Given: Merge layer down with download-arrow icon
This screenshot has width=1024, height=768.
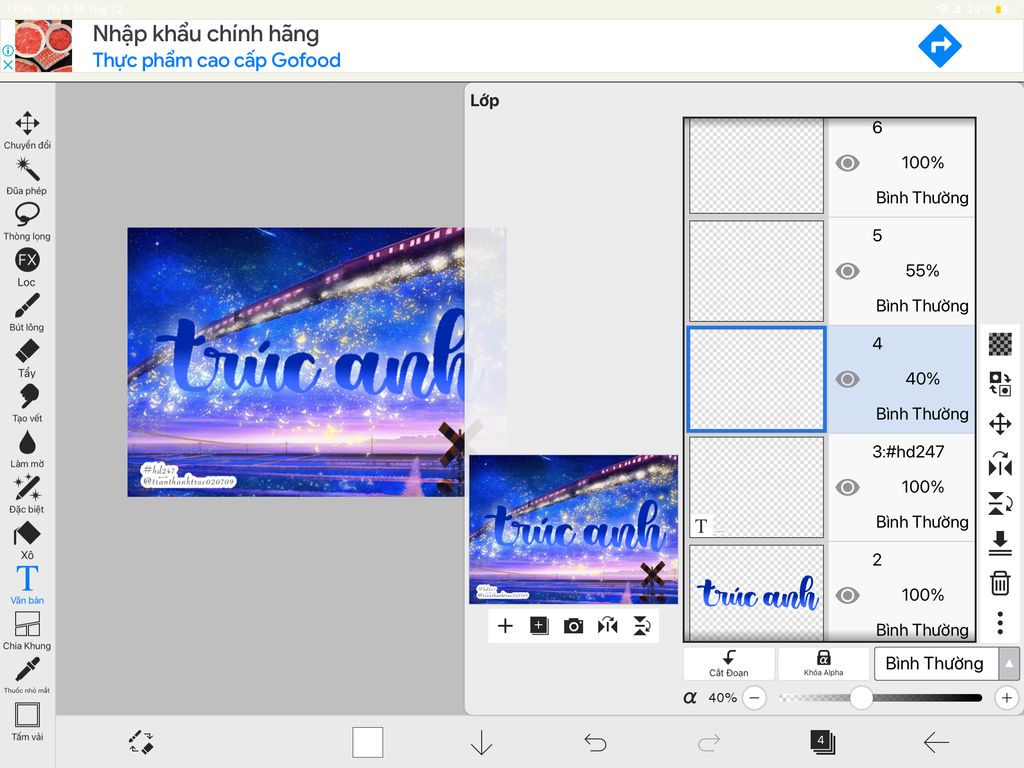Looking at the screenshot, I should (1000, 543).
